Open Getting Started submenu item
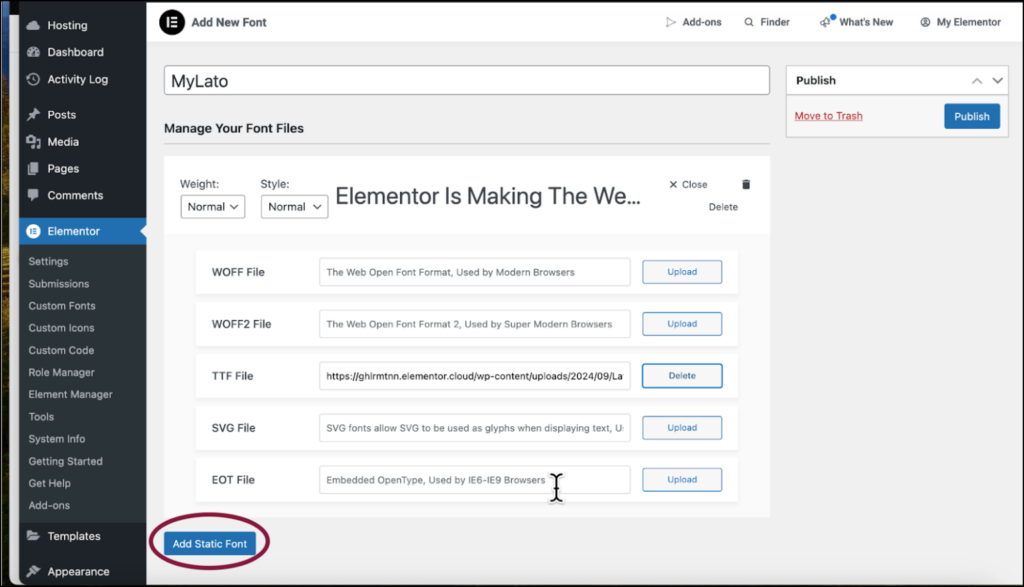1024x587 pixels. tap(65, 462)
